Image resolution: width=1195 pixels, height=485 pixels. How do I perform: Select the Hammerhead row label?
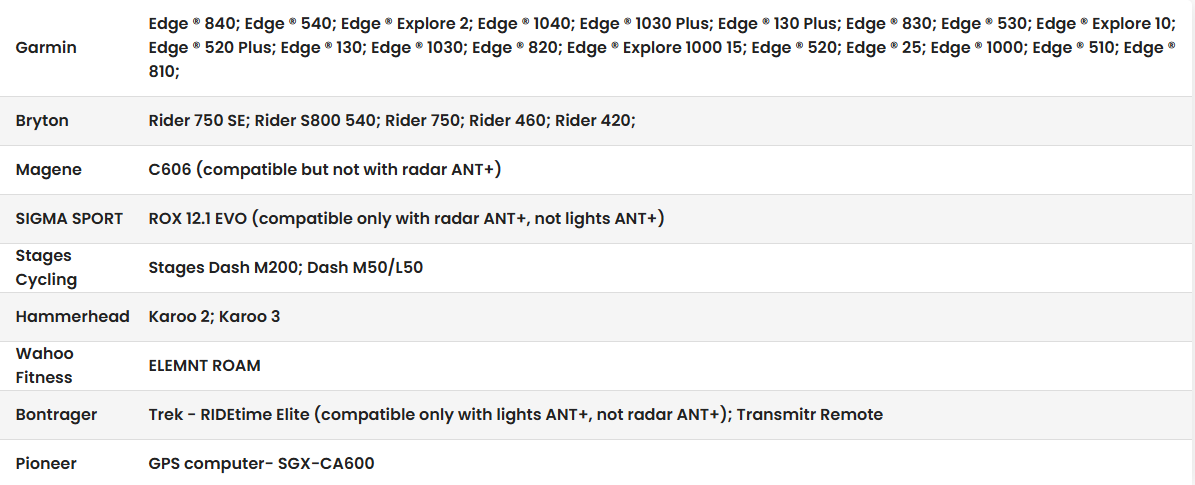click(72, 316)
